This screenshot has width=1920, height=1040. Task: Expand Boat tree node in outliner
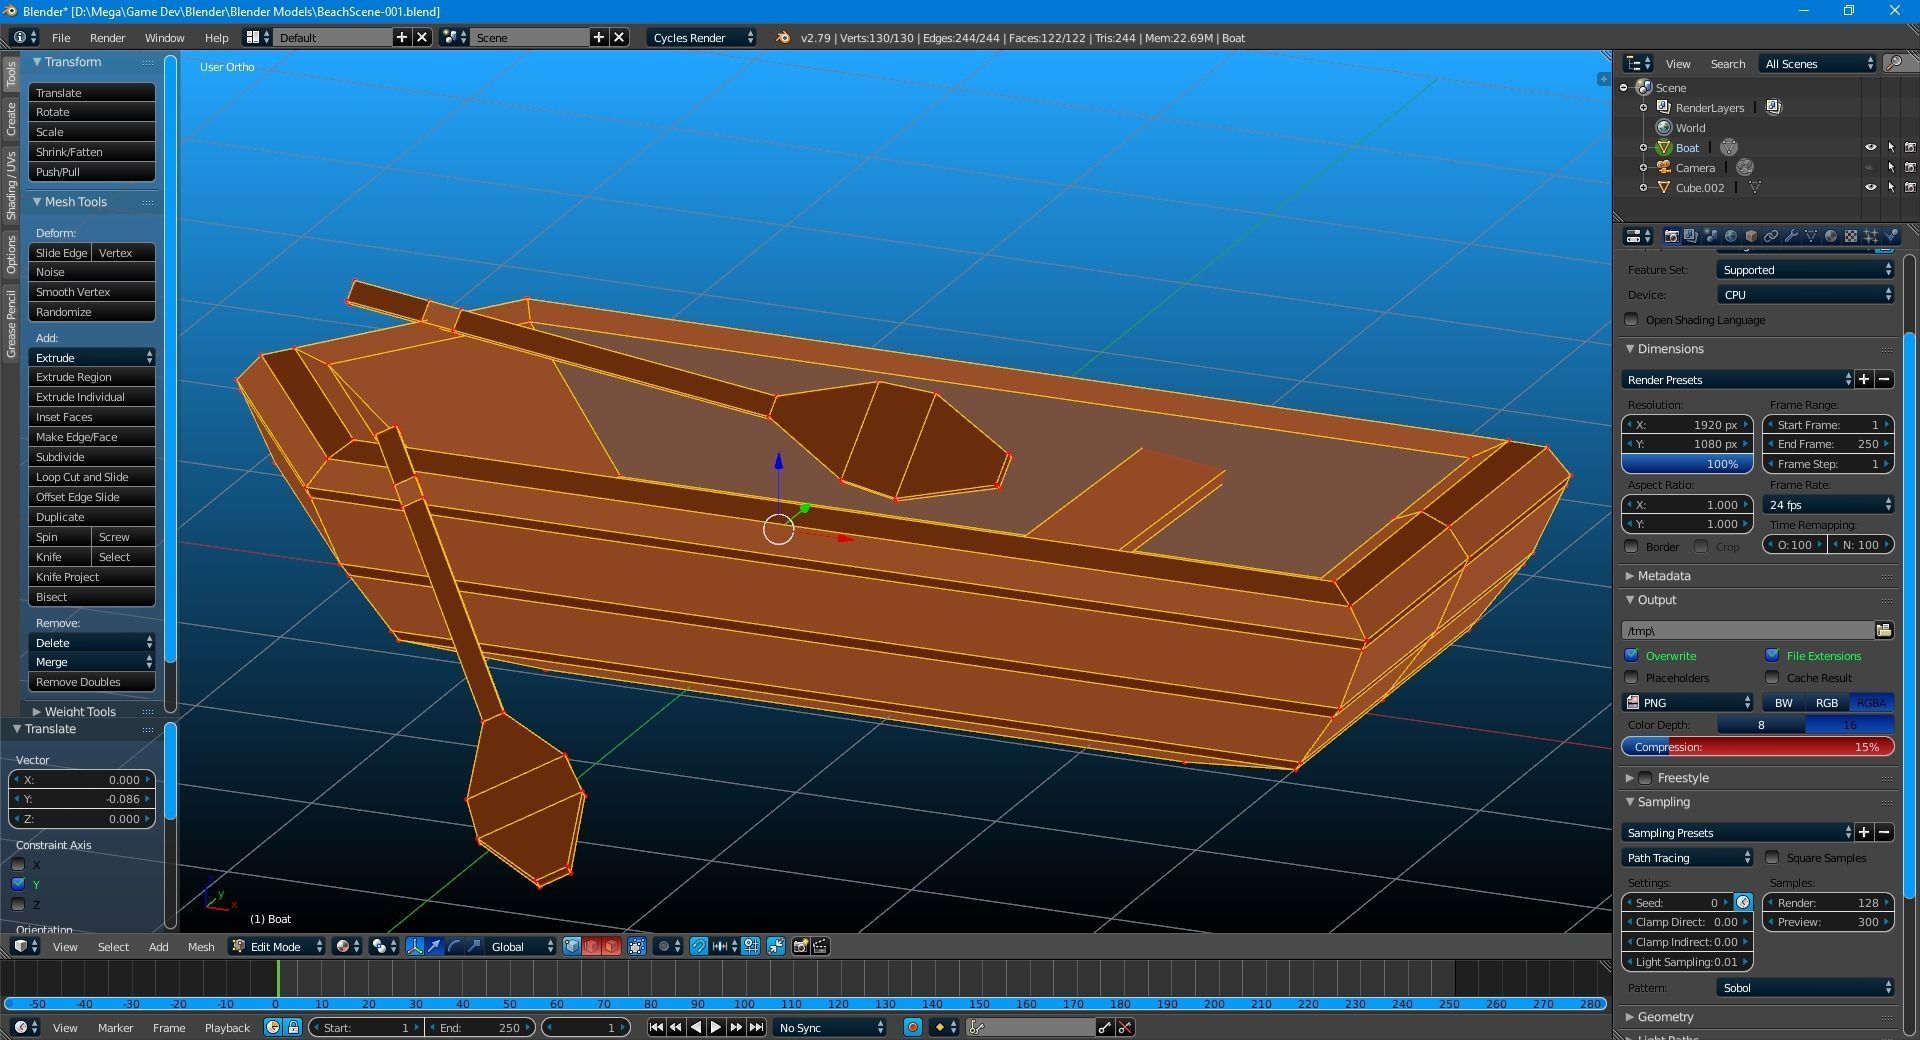pyautogui.click(x=1643, y=148)
